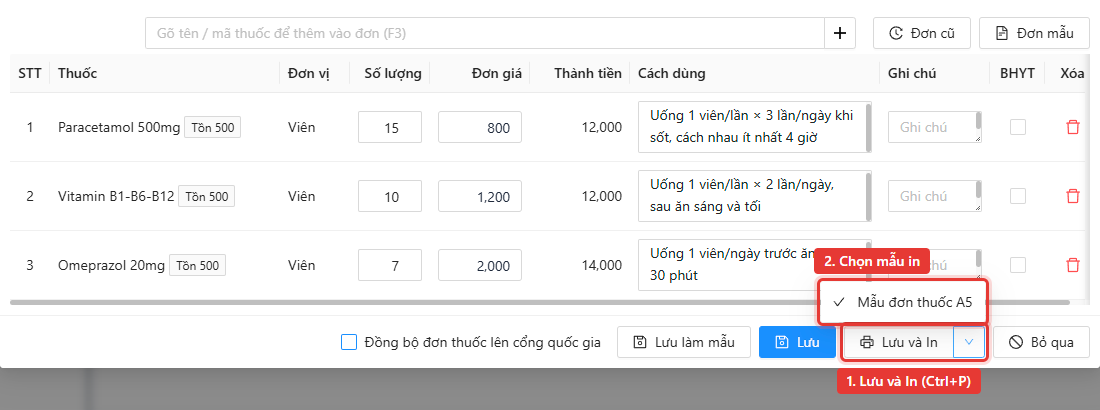Click the horizontal scrollbar under the table
The image size is (1100, 410).
[x=539, y=303]
